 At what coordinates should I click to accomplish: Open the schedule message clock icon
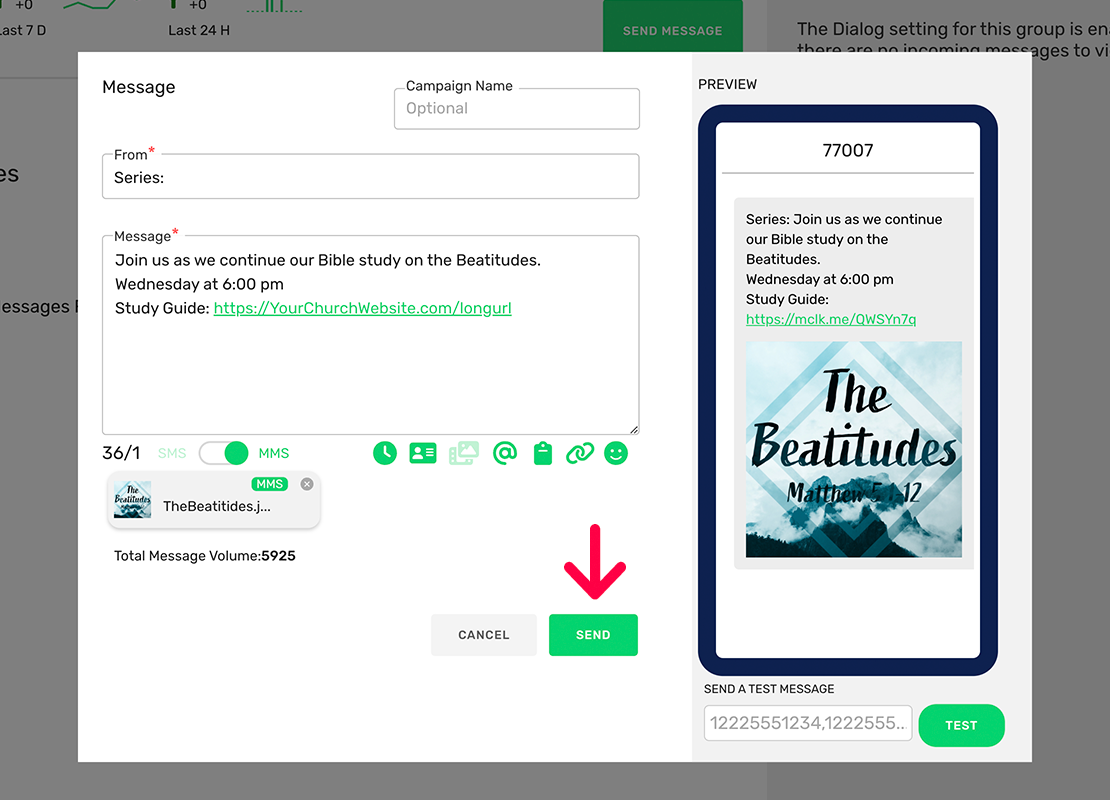point(385,453)
